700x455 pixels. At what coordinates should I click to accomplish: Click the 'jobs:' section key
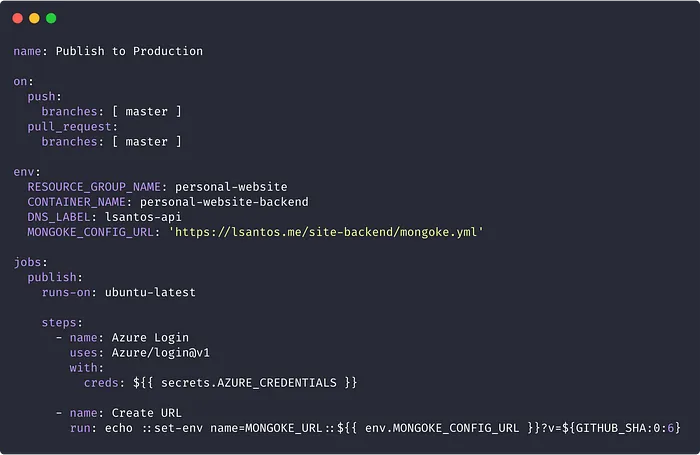tap(30, 263)
